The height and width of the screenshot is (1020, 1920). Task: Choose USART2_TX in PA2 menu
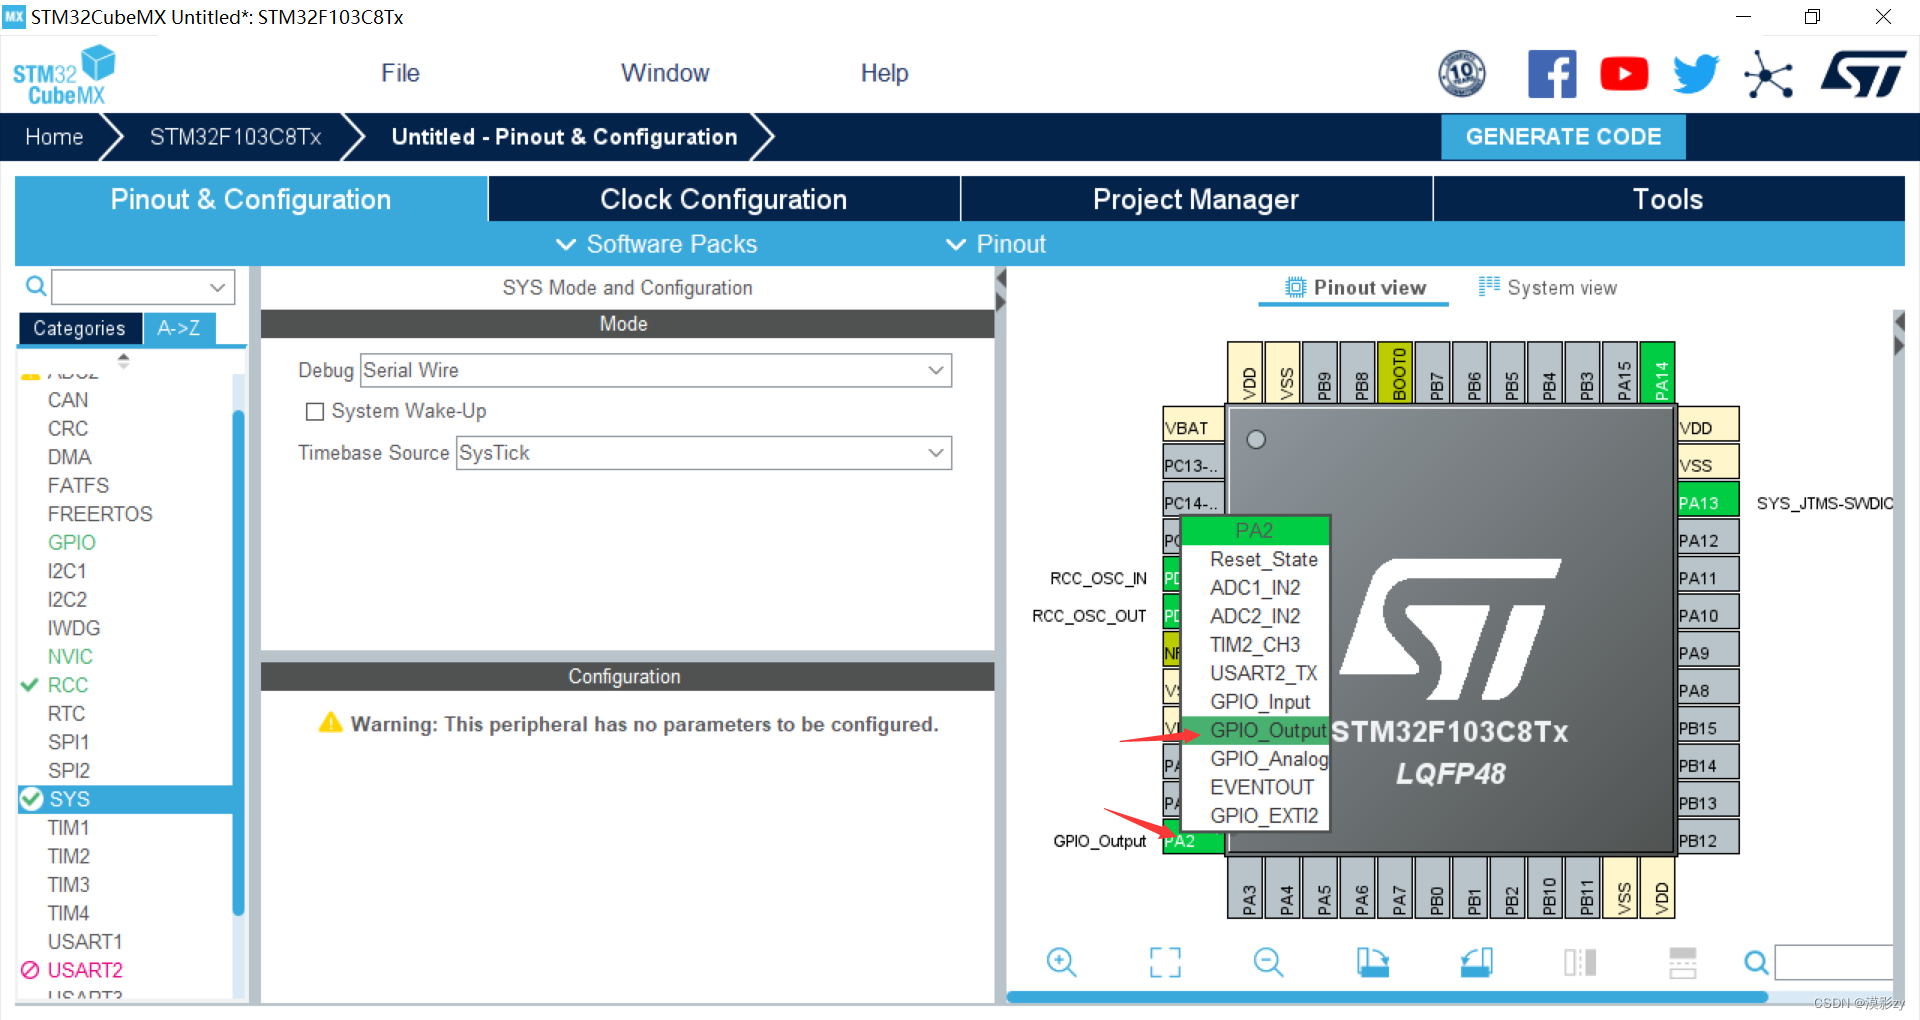click(1256, 673)
